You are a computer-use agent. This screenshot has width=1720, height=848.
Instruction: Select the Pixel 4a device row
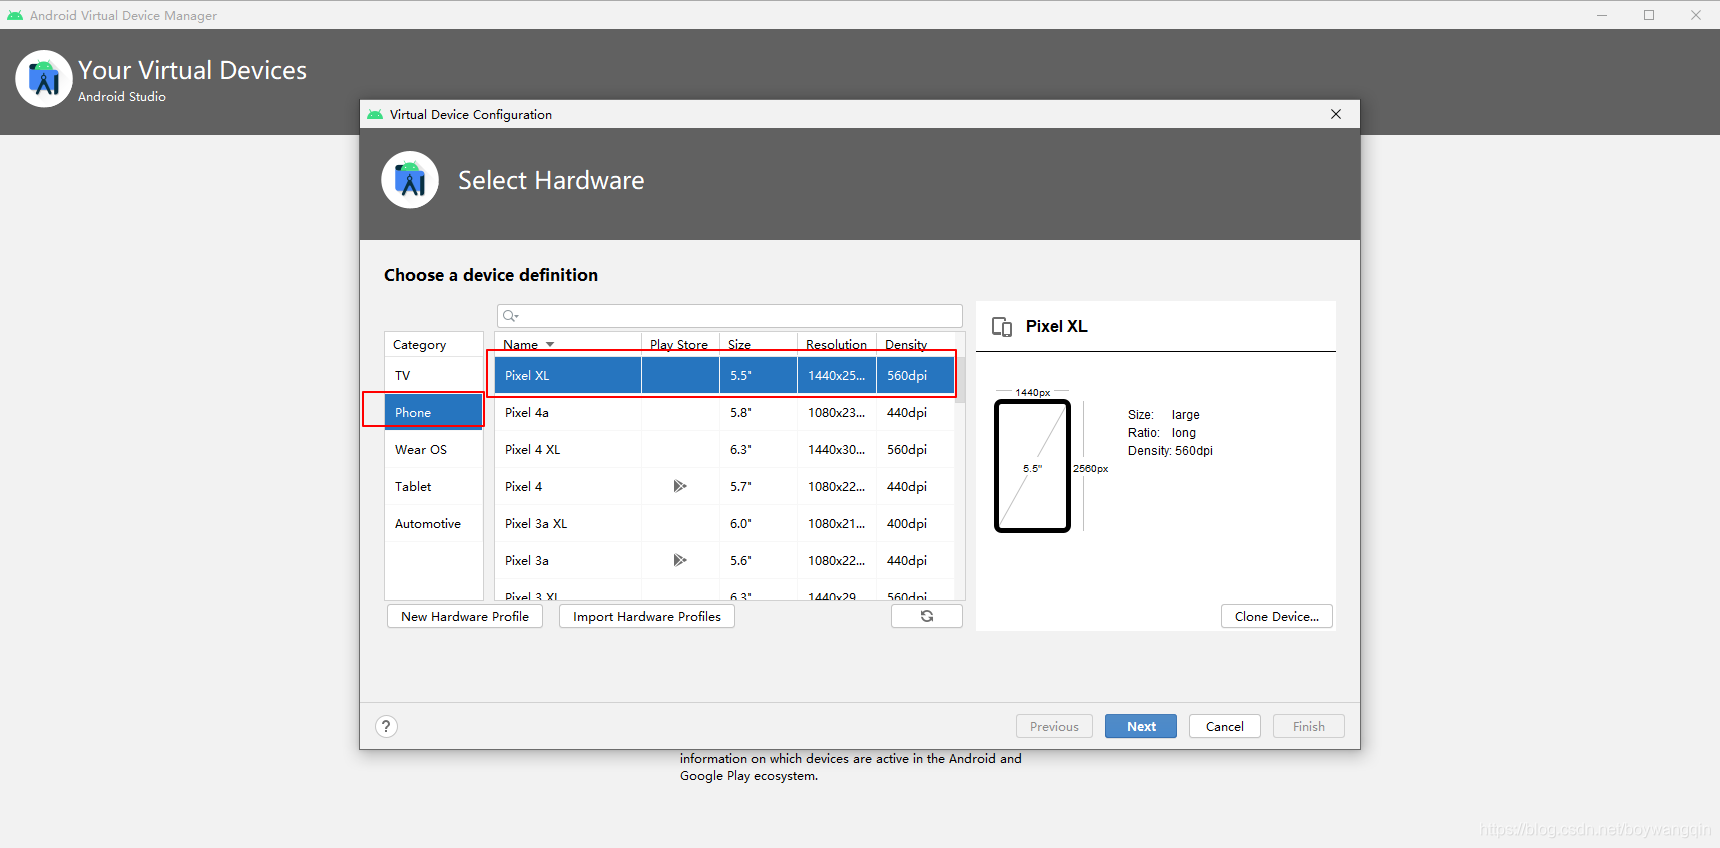(725, 412)
